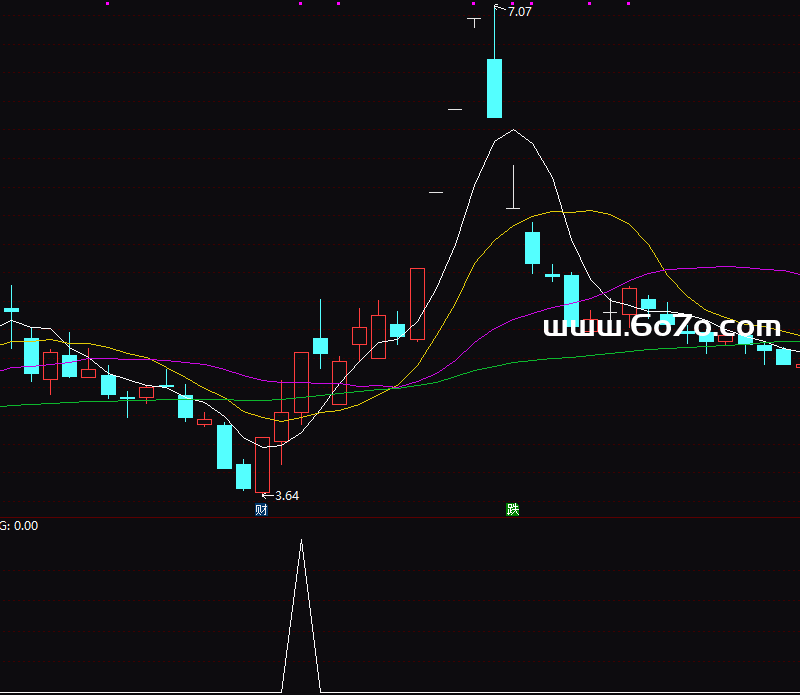Click the 7.07 high price label
The width and height of the screenshot is (800, 695).
(x=519, y=12)
